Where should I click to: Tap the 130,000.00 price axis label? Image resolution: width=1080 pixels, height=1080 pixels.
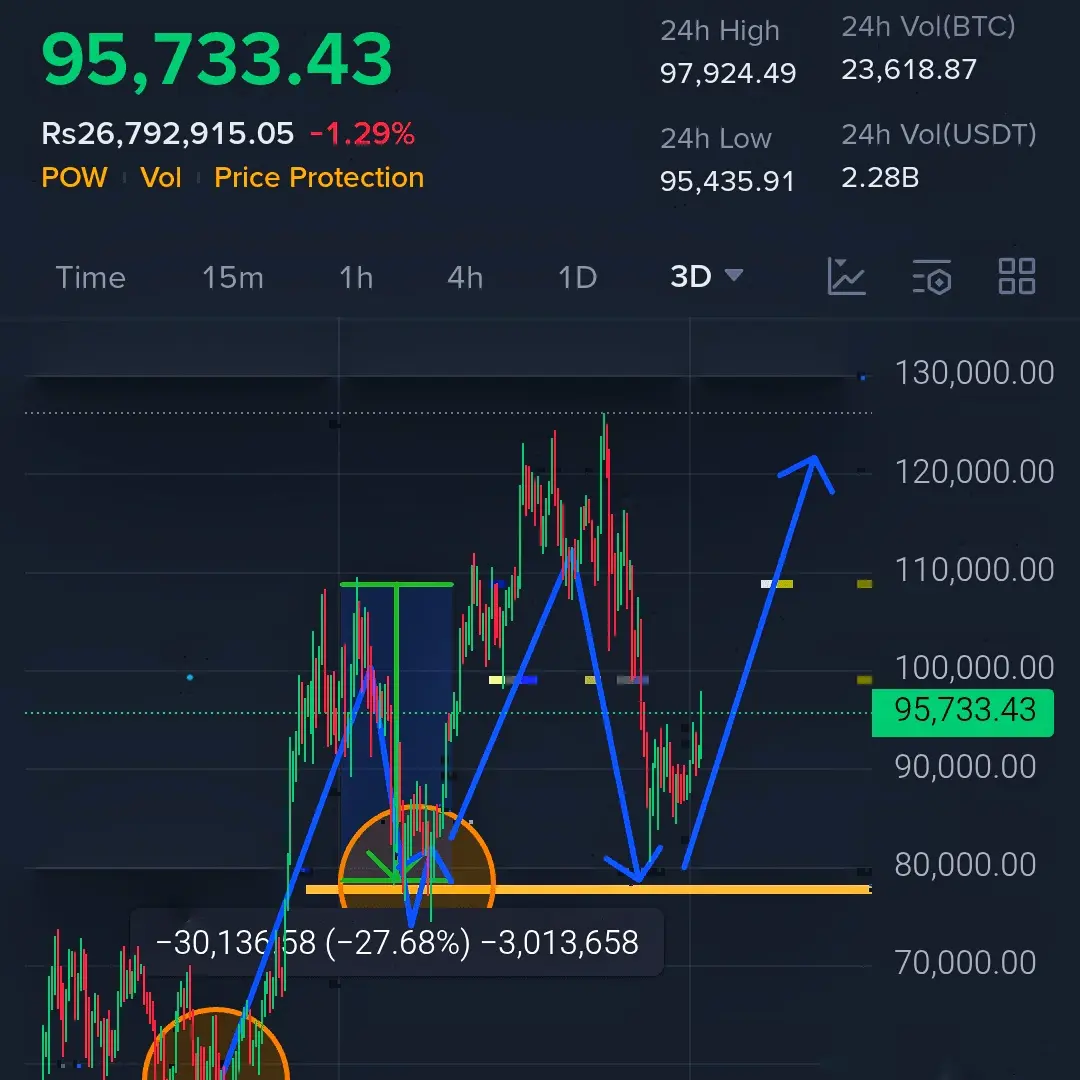pos(974,373)
